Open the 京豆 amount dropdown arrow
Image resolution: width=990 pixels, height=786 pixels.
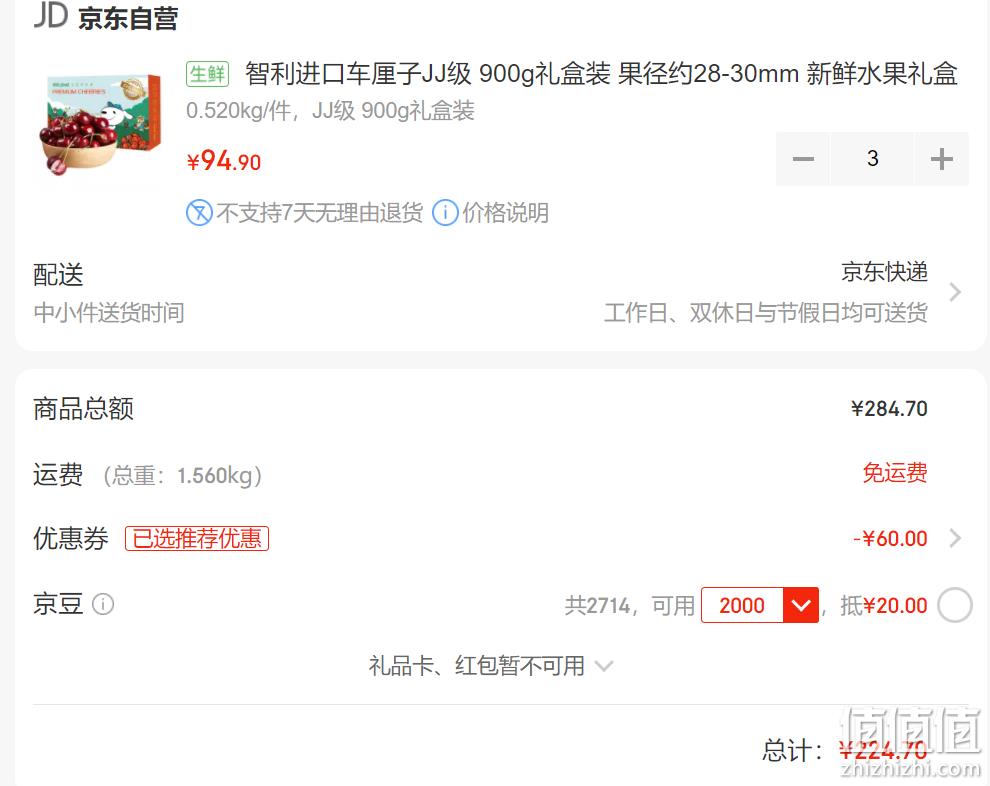click(801, 605)
